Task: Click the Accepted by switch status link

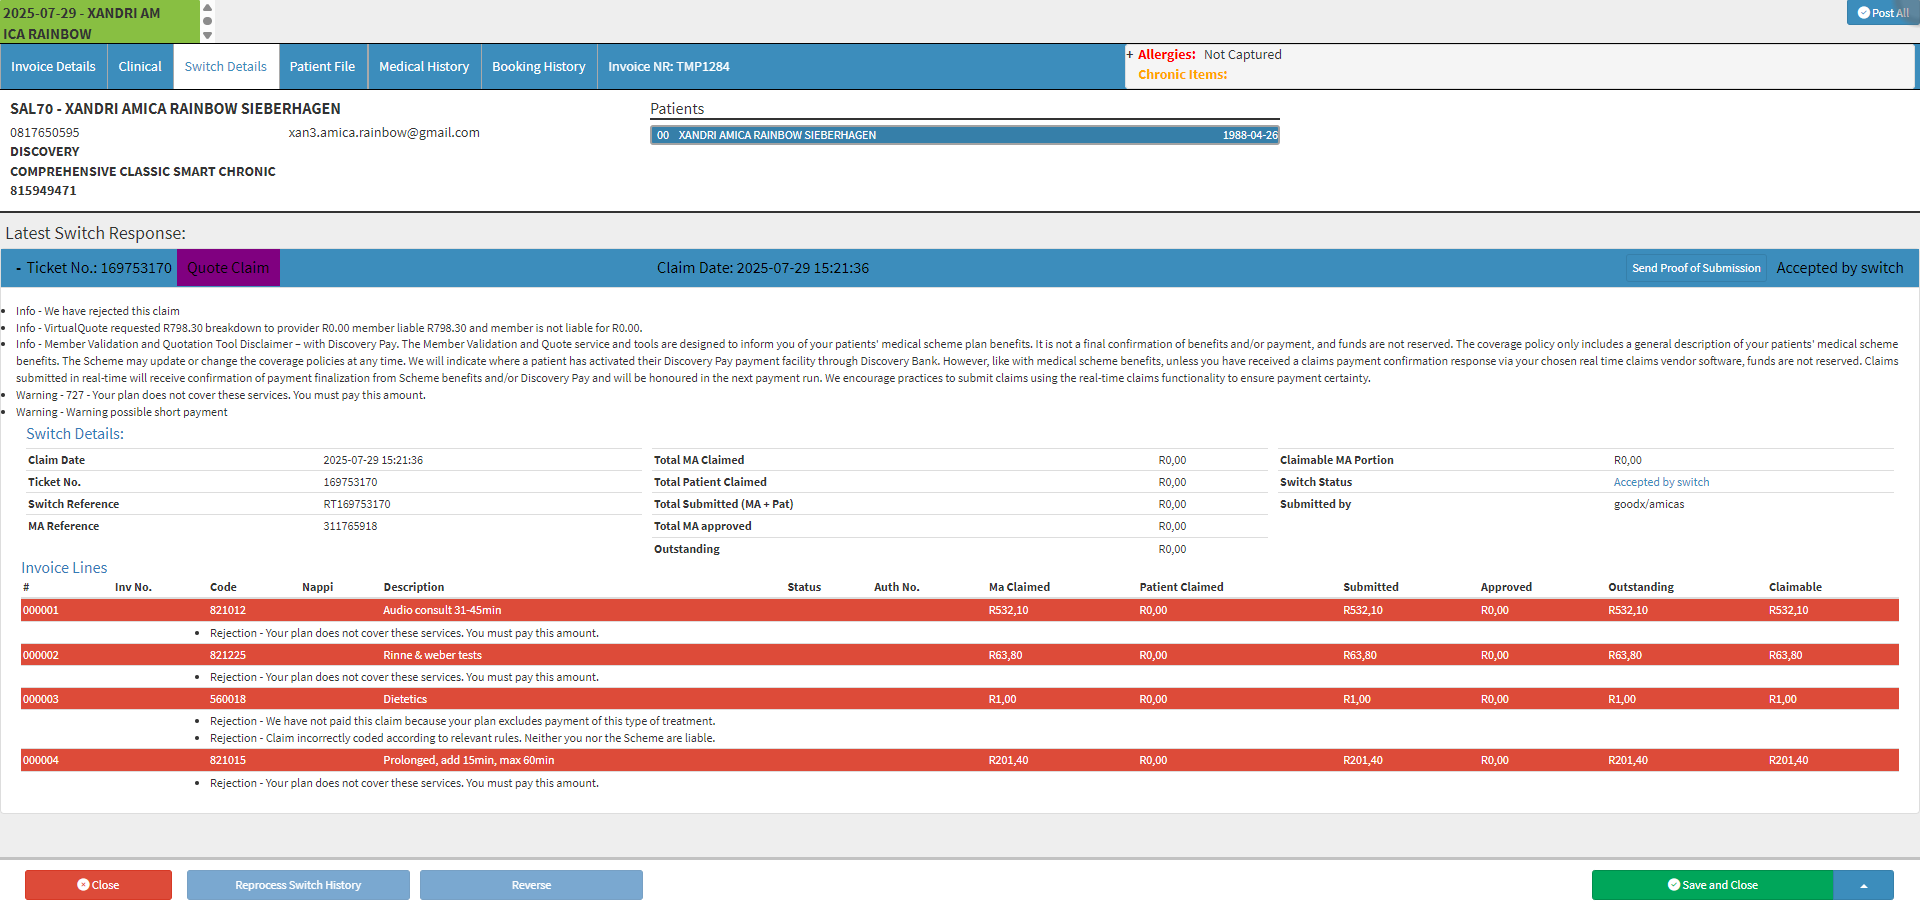Action: [1661, 482]
